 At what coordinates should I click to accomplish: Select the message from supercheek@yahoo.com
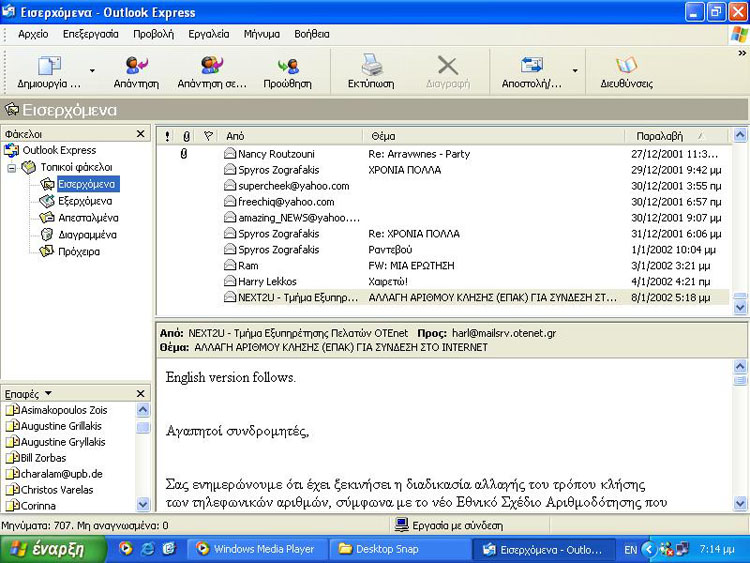point(443,186)
